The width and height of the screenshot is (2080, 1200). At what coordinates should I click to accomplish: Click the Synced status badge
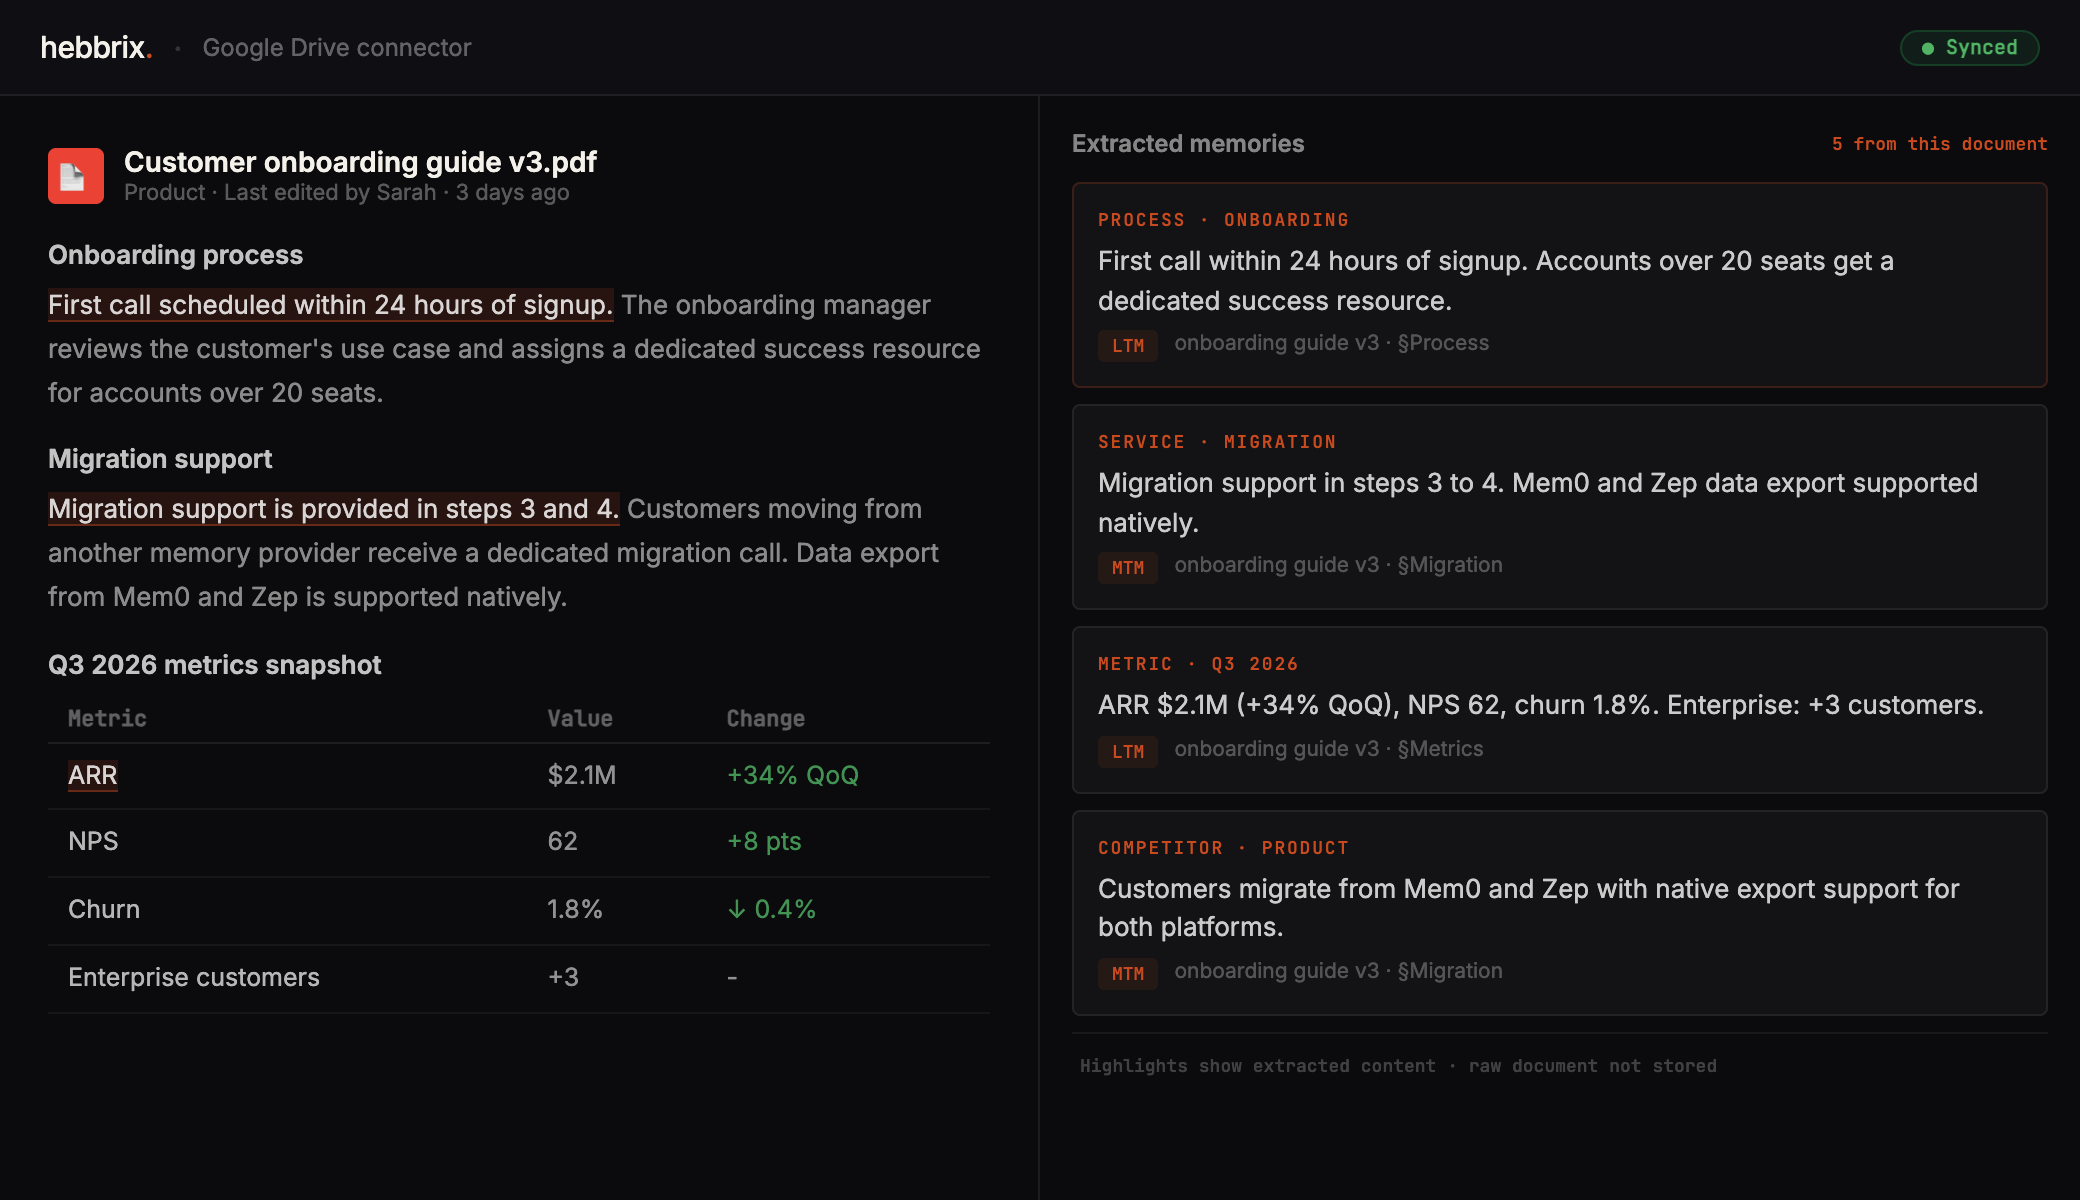click(x=1969, y=48)
